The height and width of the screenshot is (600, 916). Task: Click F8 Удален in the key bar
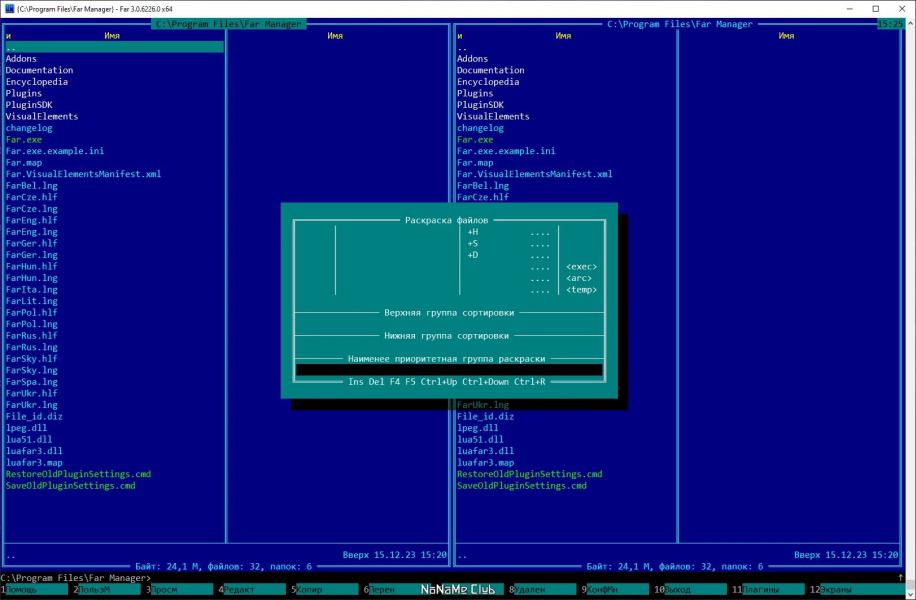(x=544, y=589)
